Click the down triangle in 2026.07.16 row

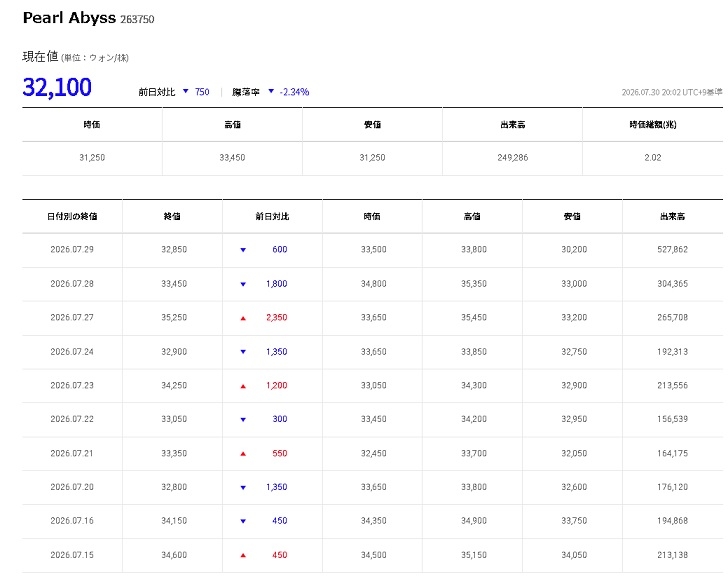coord(243,521)
